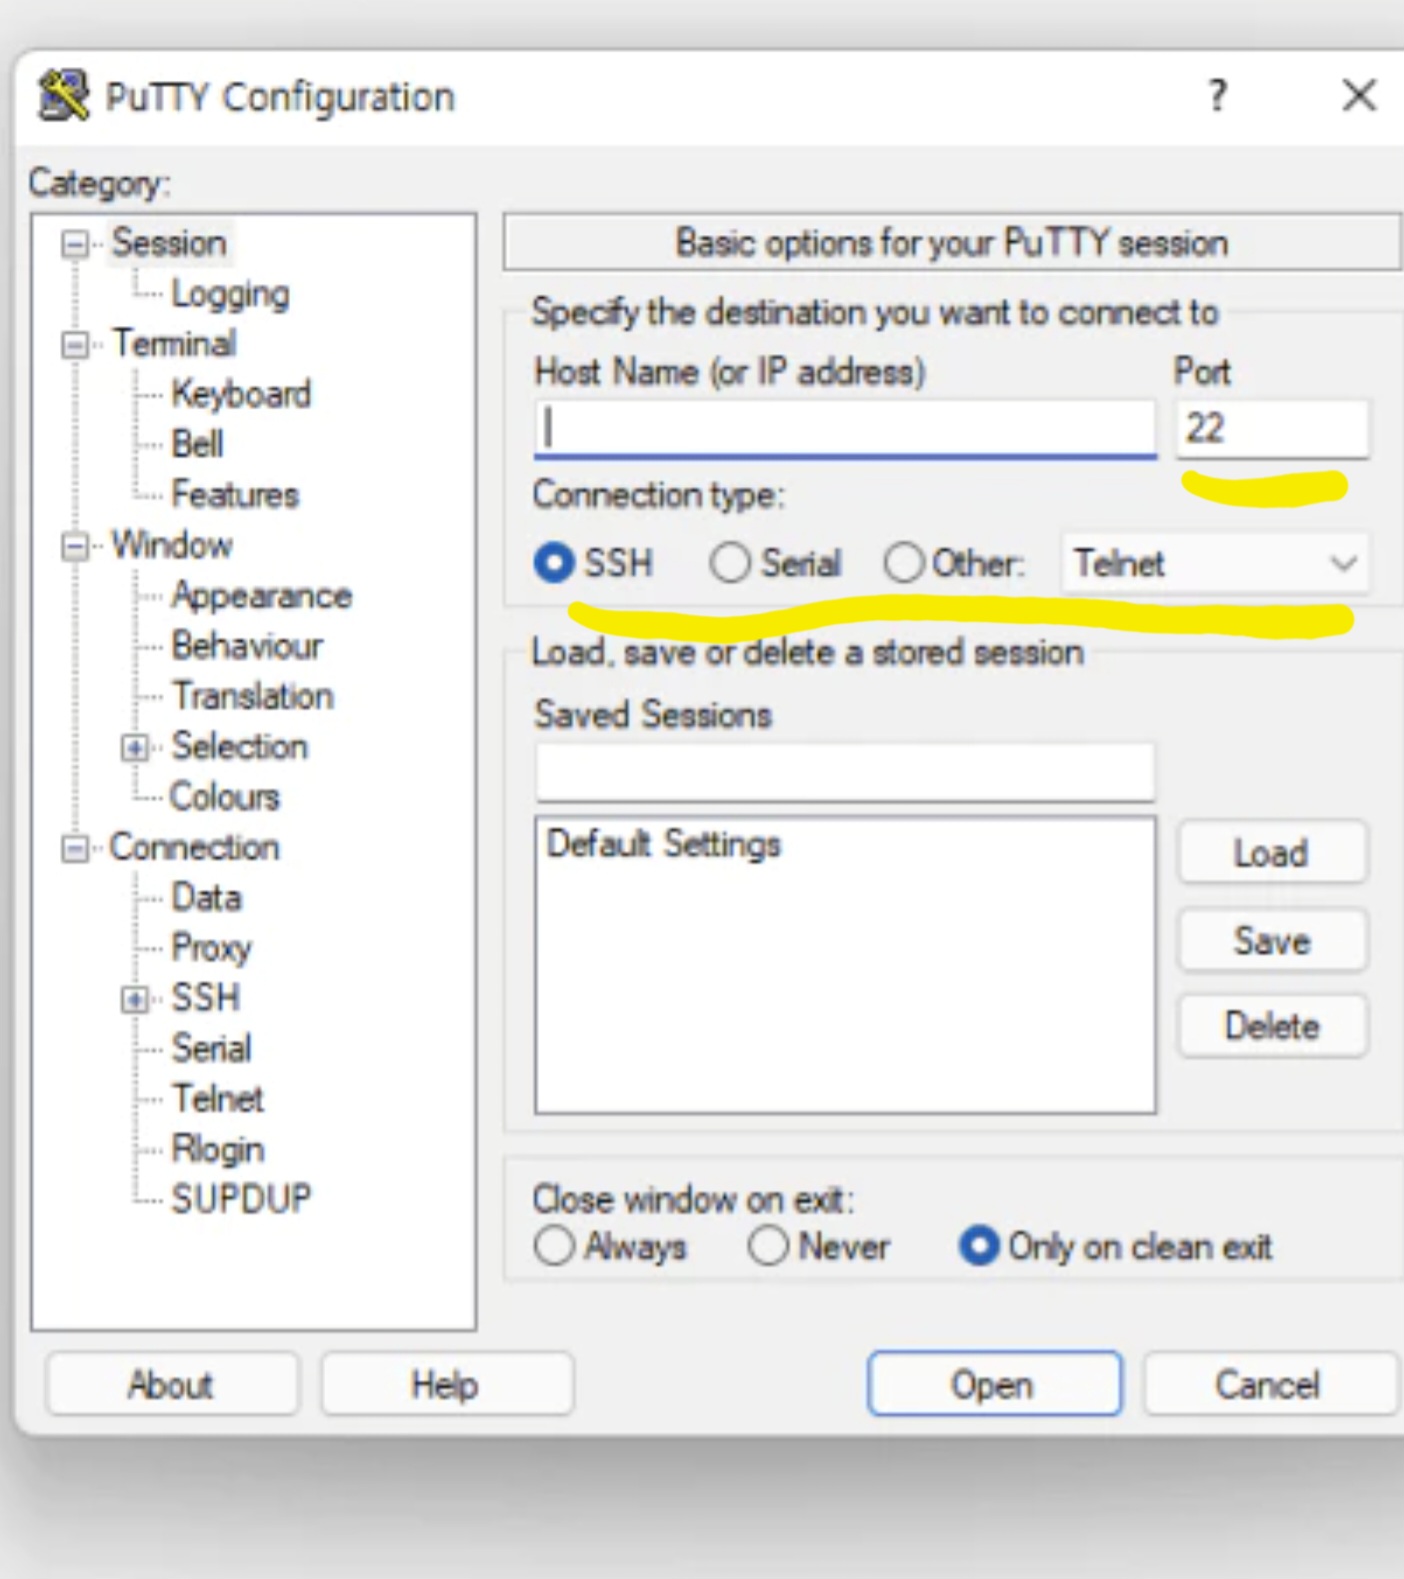
Task: Open the Connection category
Action: 194,848
